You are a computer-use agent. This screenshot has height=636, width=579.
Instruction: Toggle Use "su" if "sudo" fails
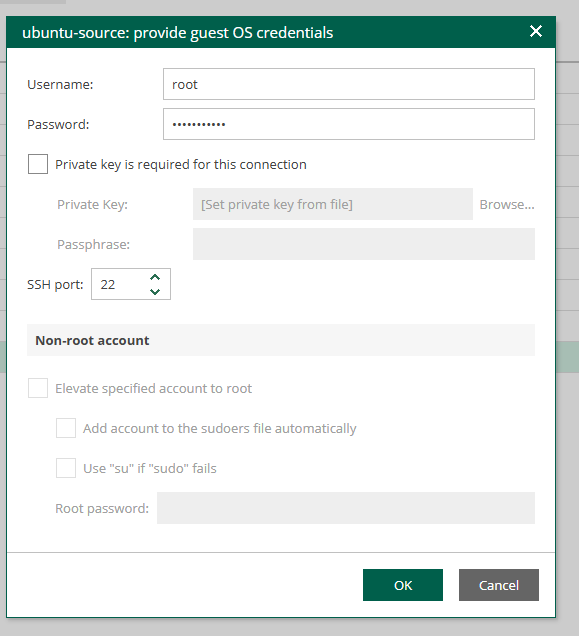tap(66, 468)
